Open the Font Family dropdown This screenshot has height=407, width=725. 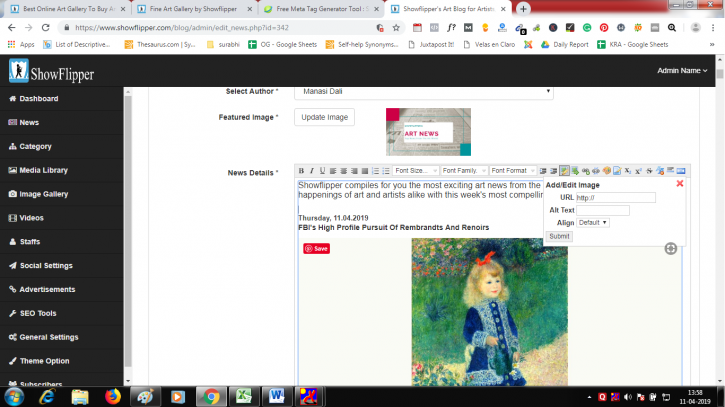pos(464,171)
